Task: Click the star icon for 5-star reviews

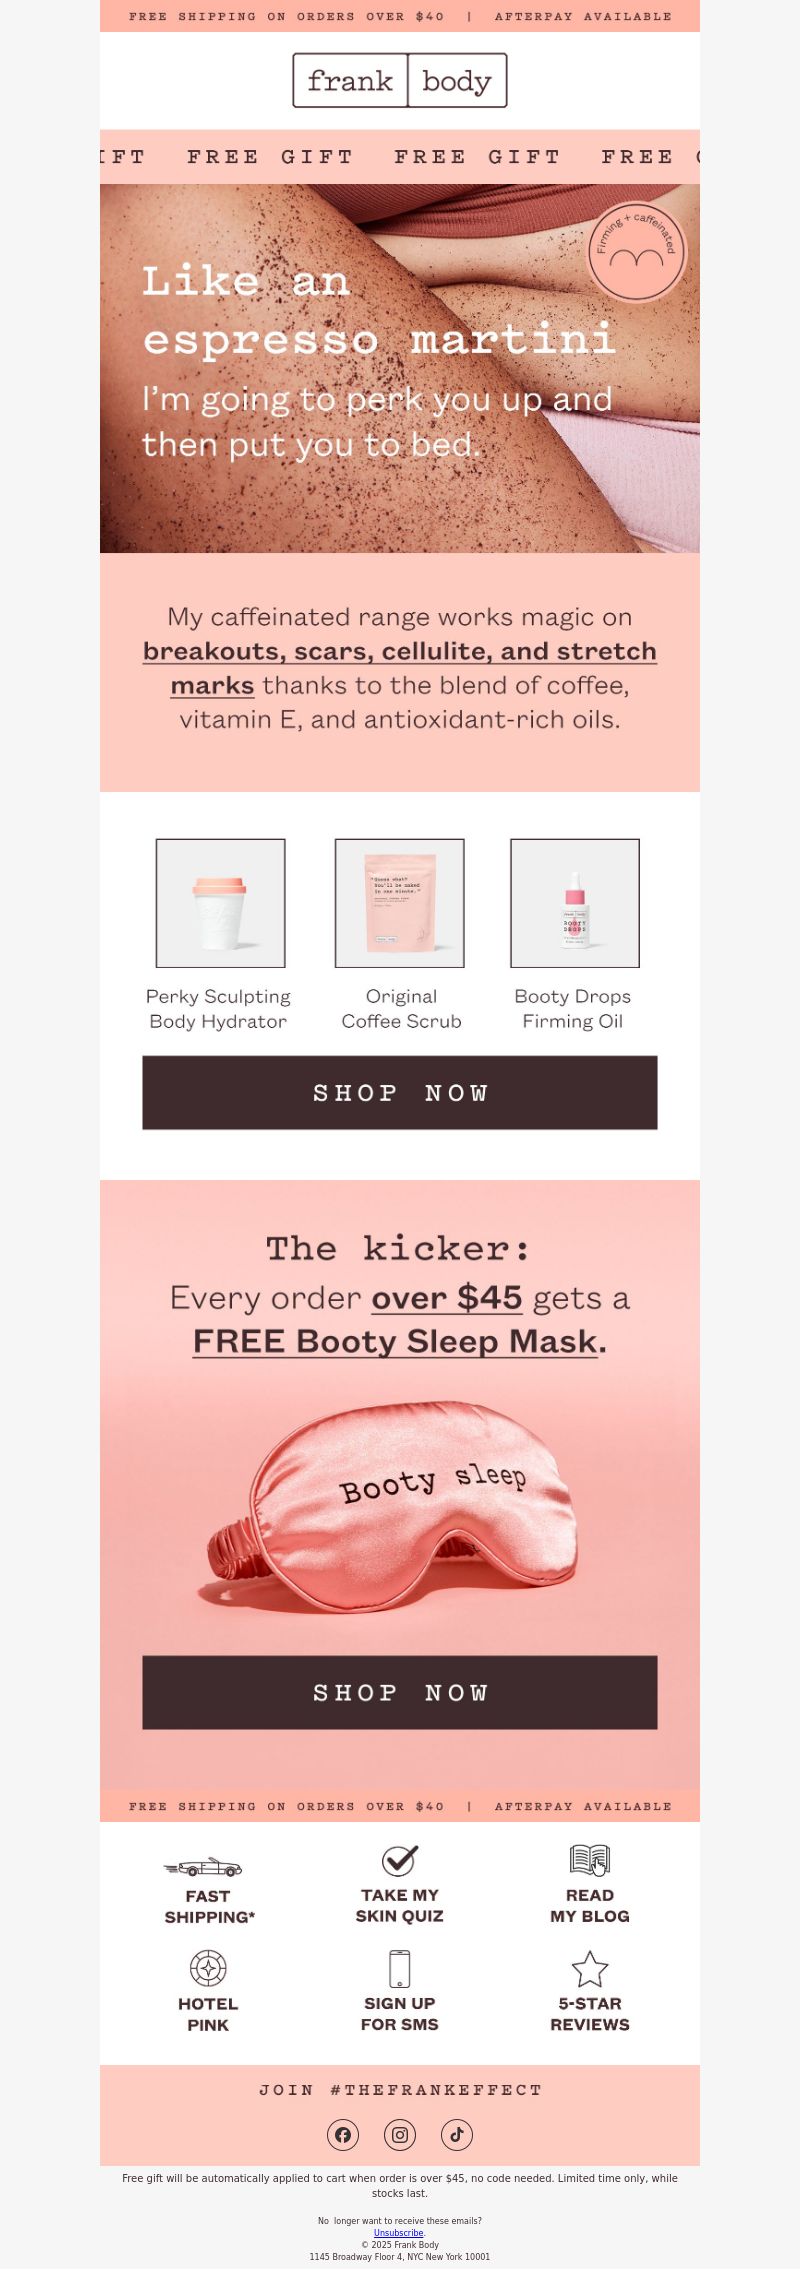Action: pos(590,1969)
